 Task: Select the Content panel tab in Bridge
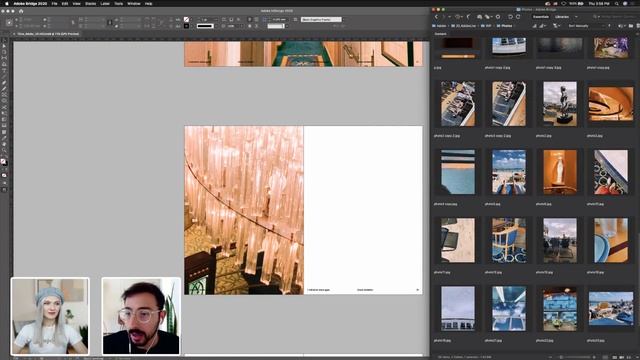click(x=440, y=34)
